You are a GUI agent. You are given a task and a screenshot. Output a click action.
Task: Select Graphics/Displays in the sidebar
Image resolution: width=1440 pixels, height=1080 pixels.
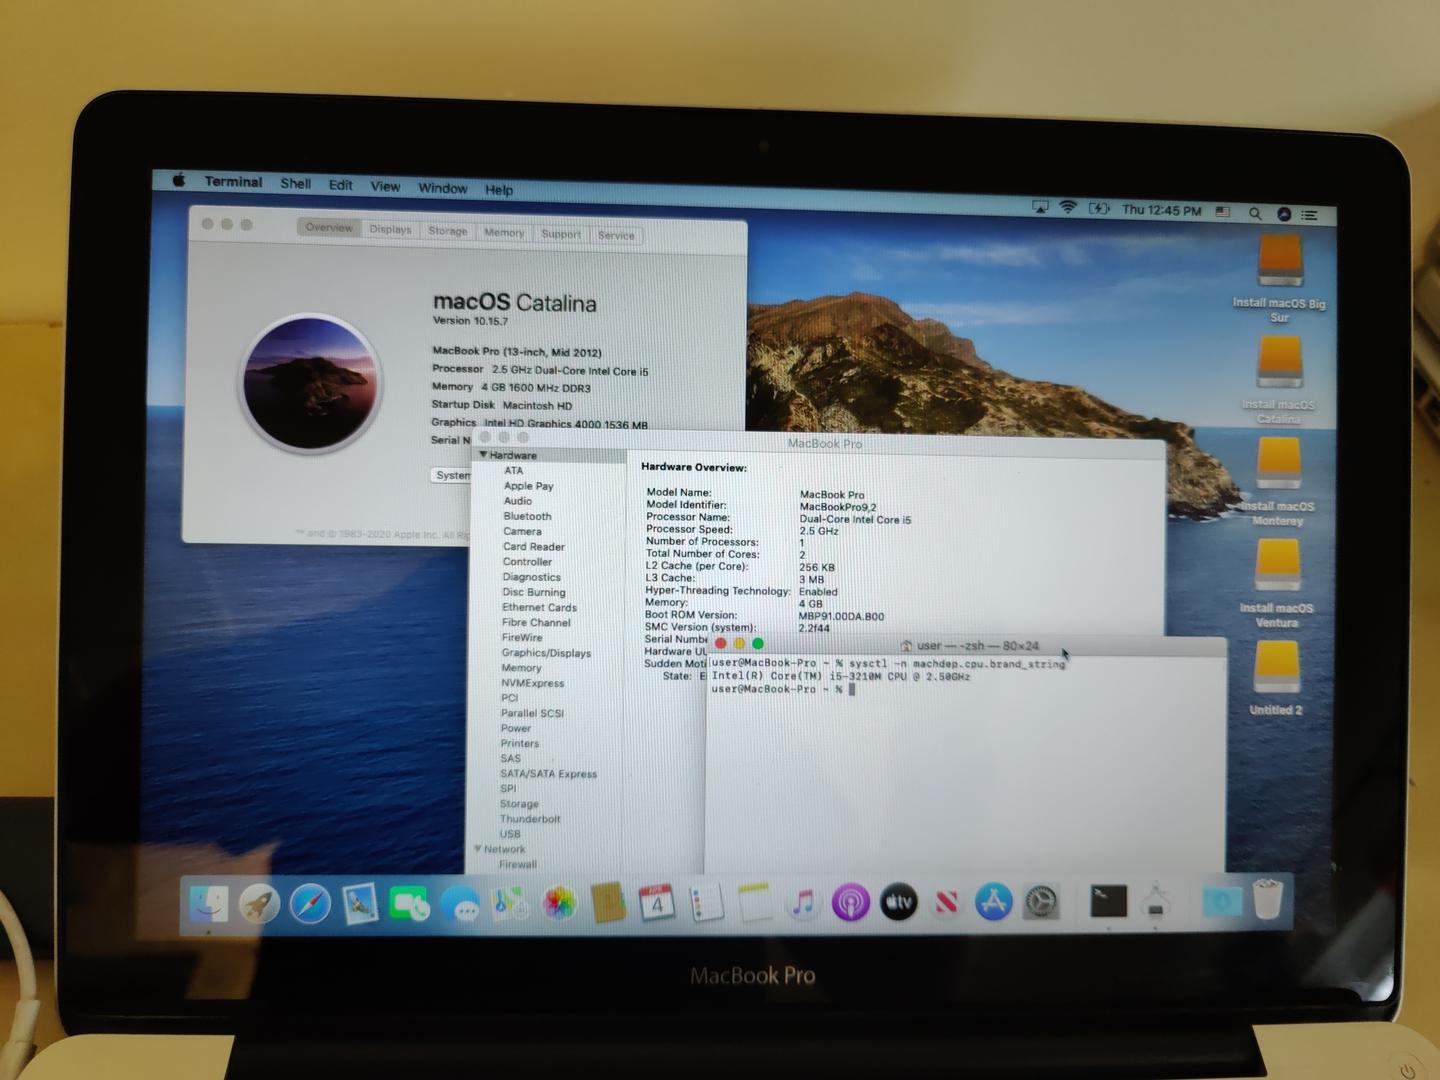pyautogui.click(x=546, y=653)
